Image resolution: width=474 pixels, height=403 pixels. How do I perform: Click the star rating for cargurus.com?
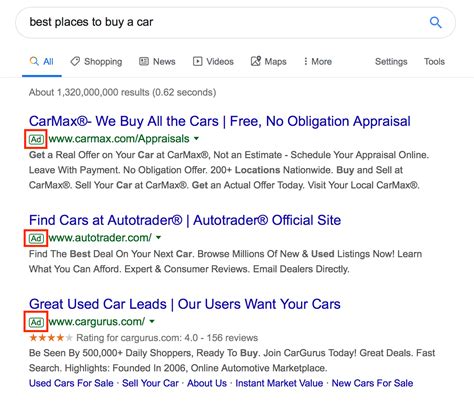[51, 338]
